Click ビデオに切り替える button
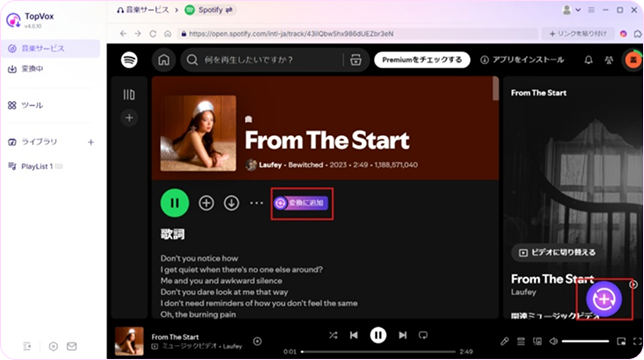644x360 pixels. [x=557, y=252]
